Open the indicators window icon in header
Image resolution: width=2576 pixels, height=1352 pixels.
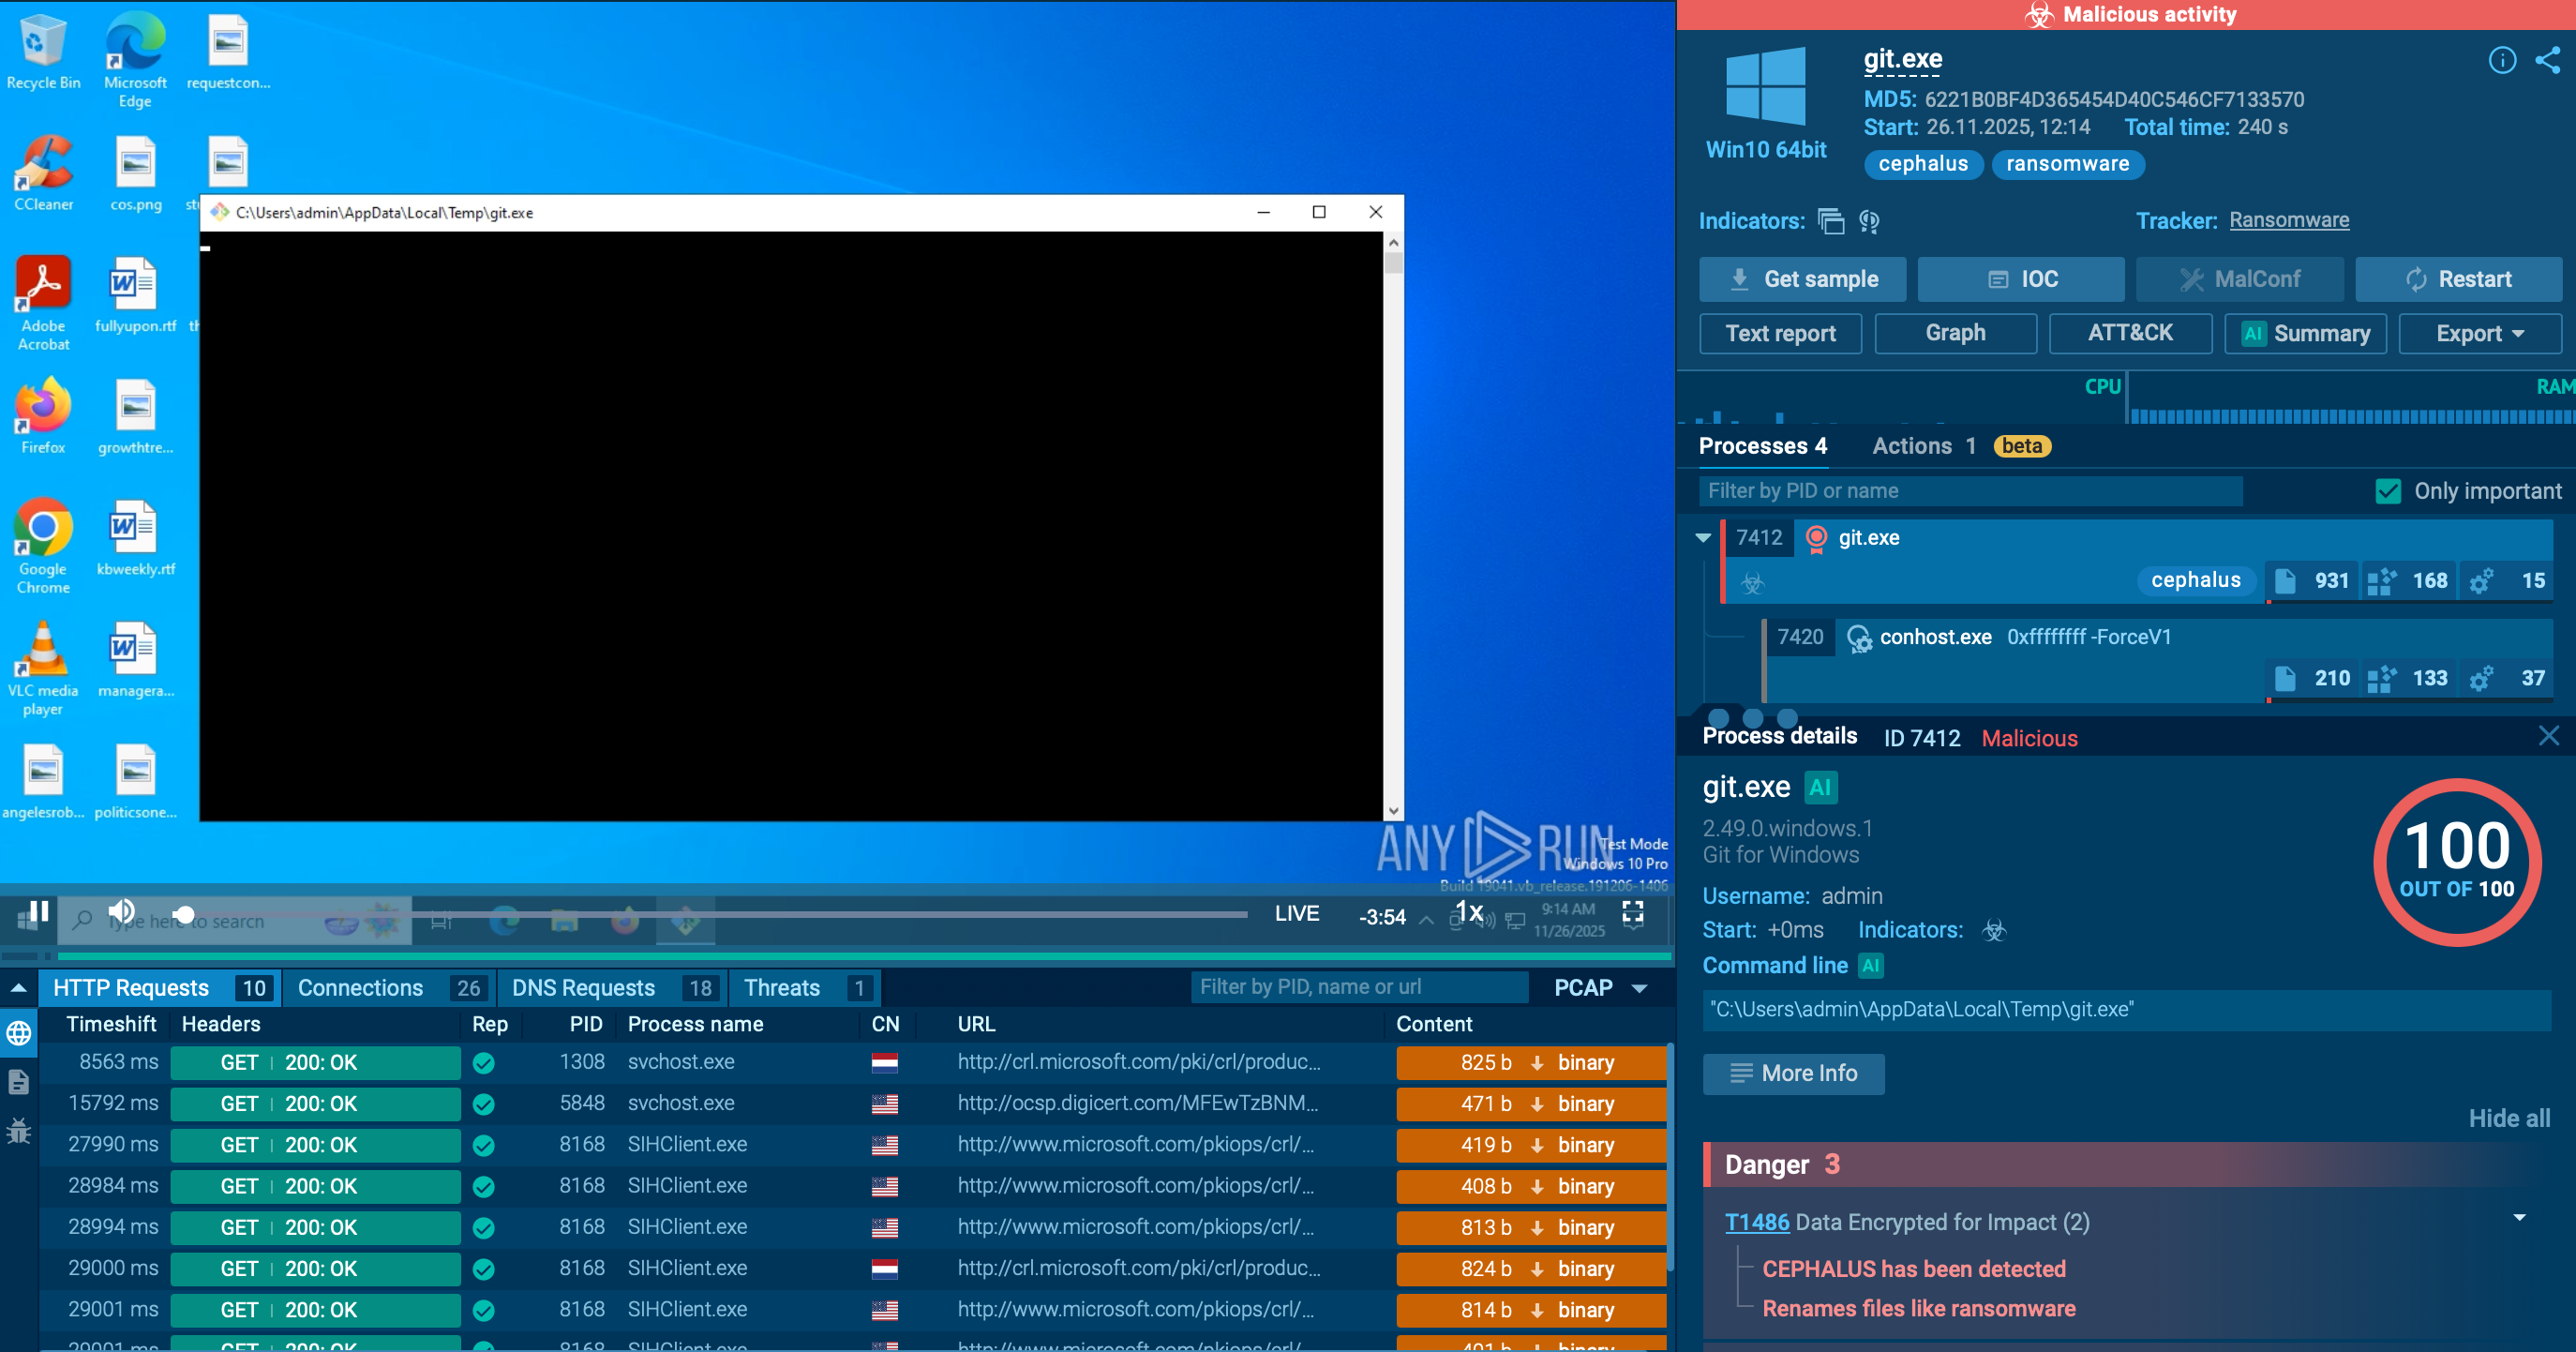pyautogui.click(x=1830, y=221)
